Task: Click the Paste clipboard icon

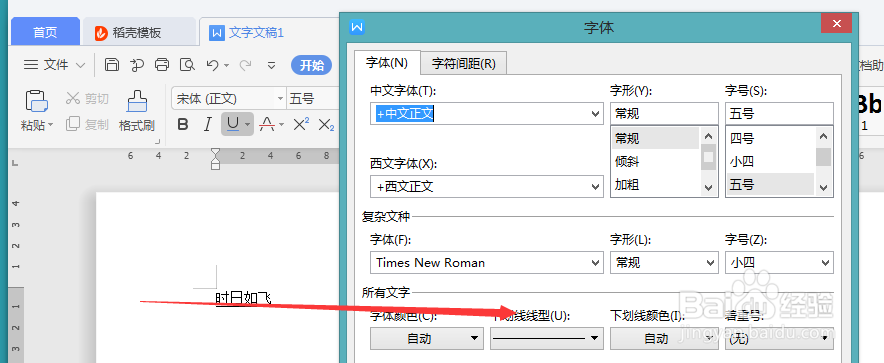Action: point(36,101)
